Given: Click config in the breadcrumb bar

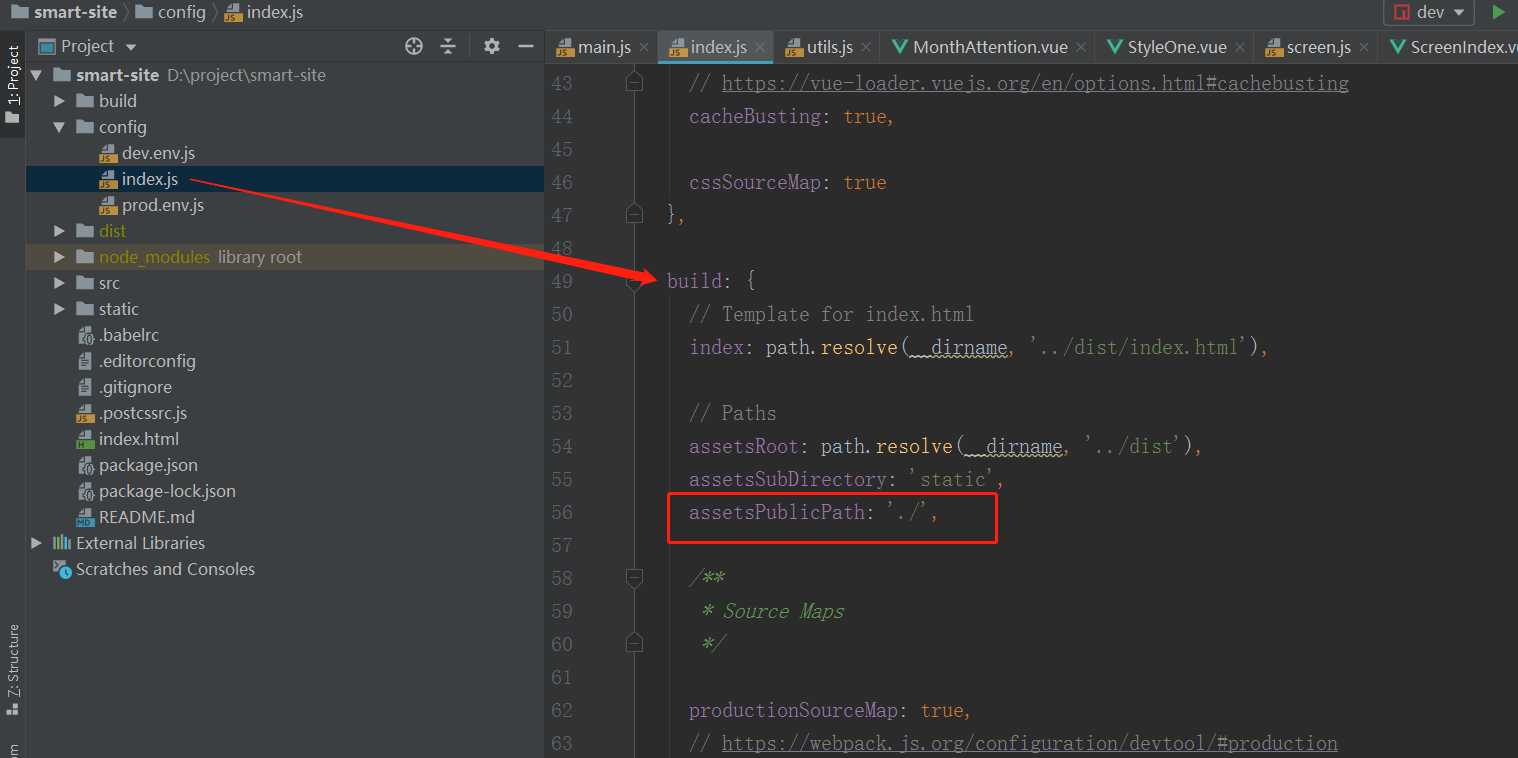Looking at the screenshot, I should point(170,13).
